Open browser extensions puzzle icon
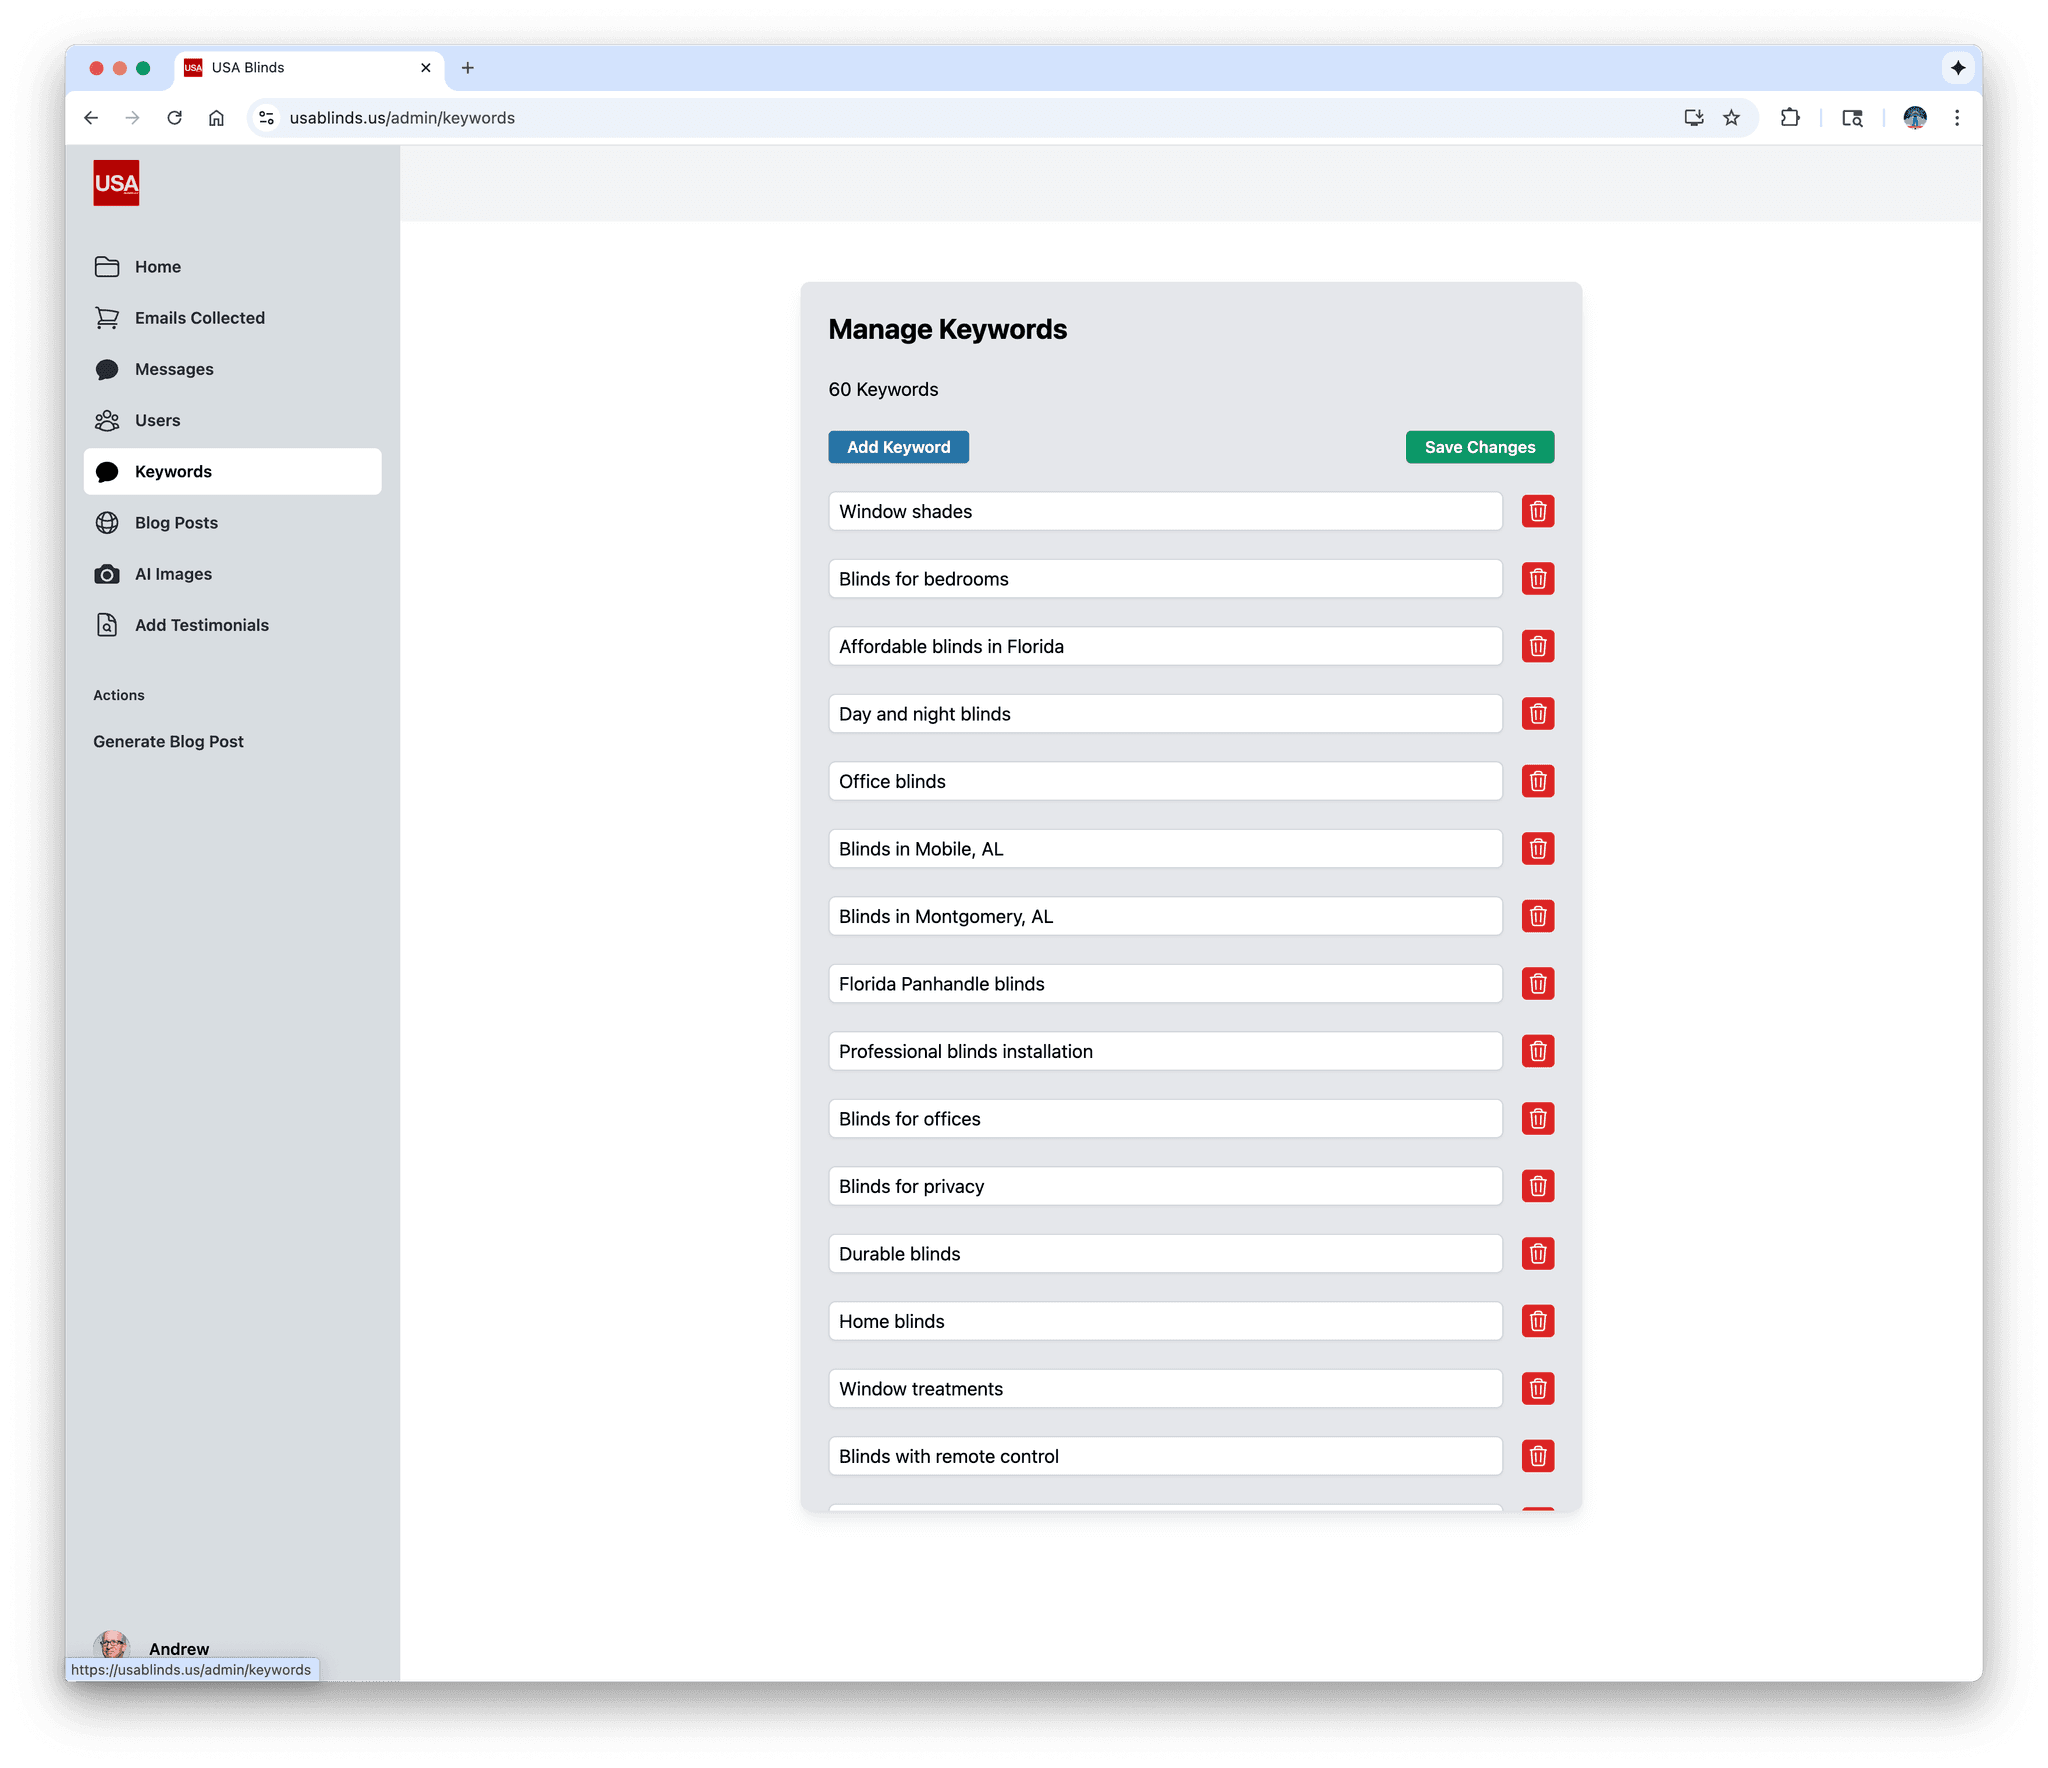 (1789, 118)
